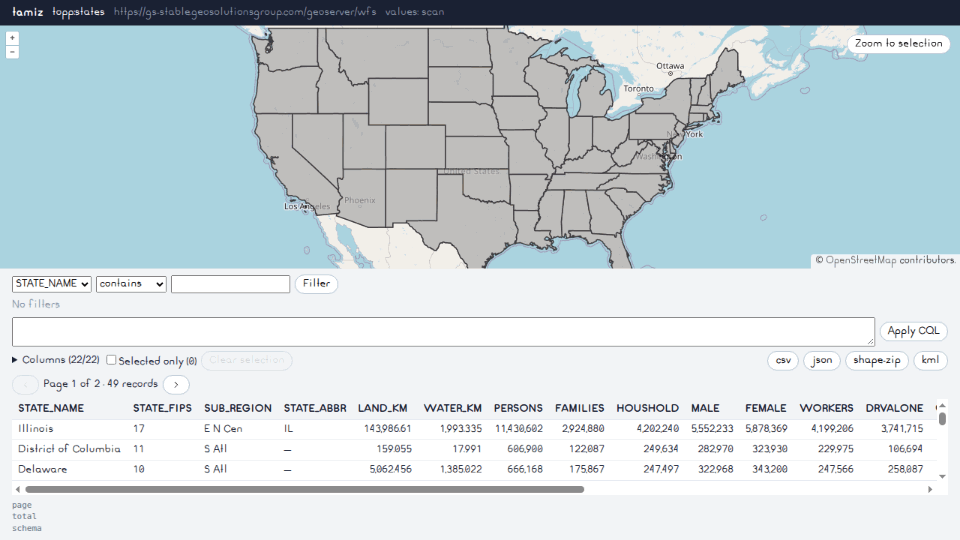The height and width of the screenshot is (540, 960).
Task: Open the STATE_NAME field dropdown
Action: (x=52, y=283)
